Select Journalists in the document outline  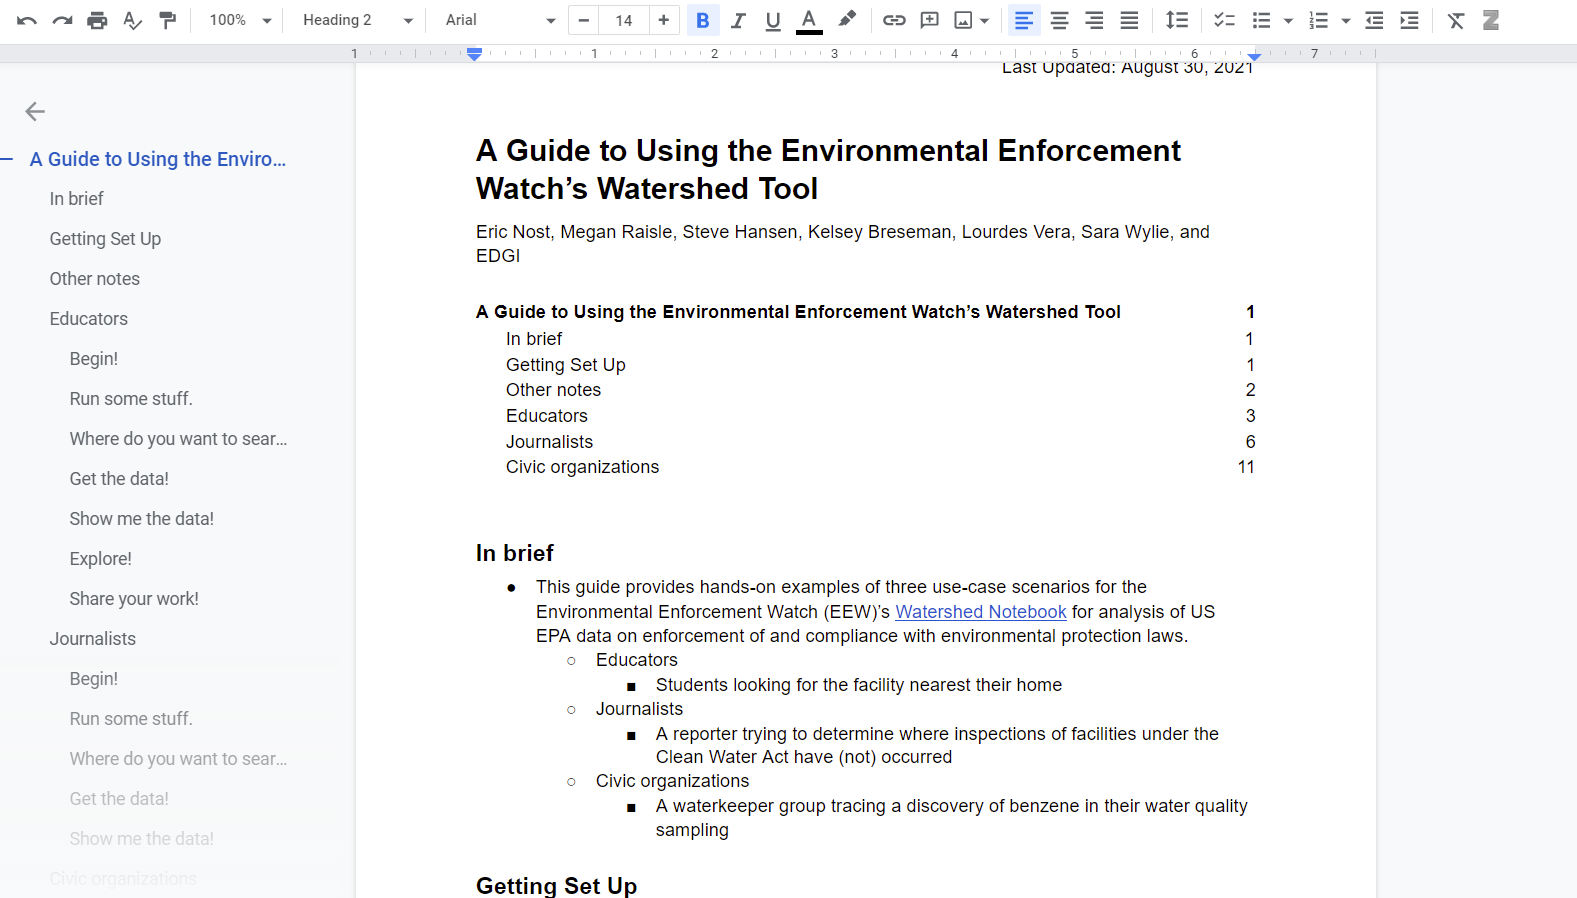[x=93, y=639]
